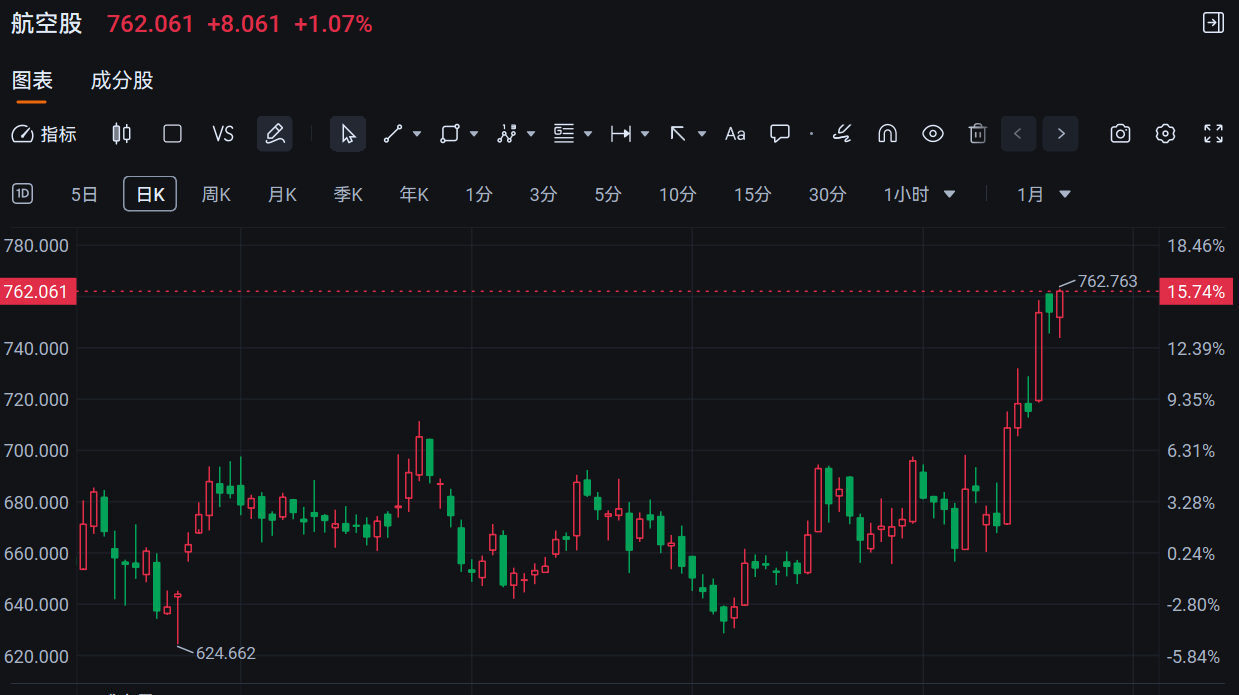Click the candlestick chart type icon
Screen dimensions: 1239x695
click(121, 134)
